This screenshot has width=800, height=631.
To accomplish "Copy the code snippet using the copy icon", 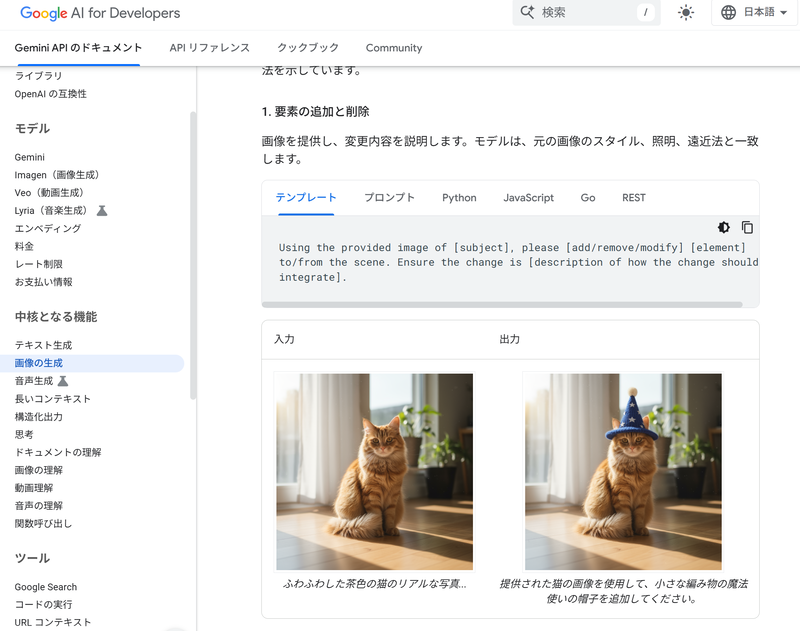I will [749, 228].
